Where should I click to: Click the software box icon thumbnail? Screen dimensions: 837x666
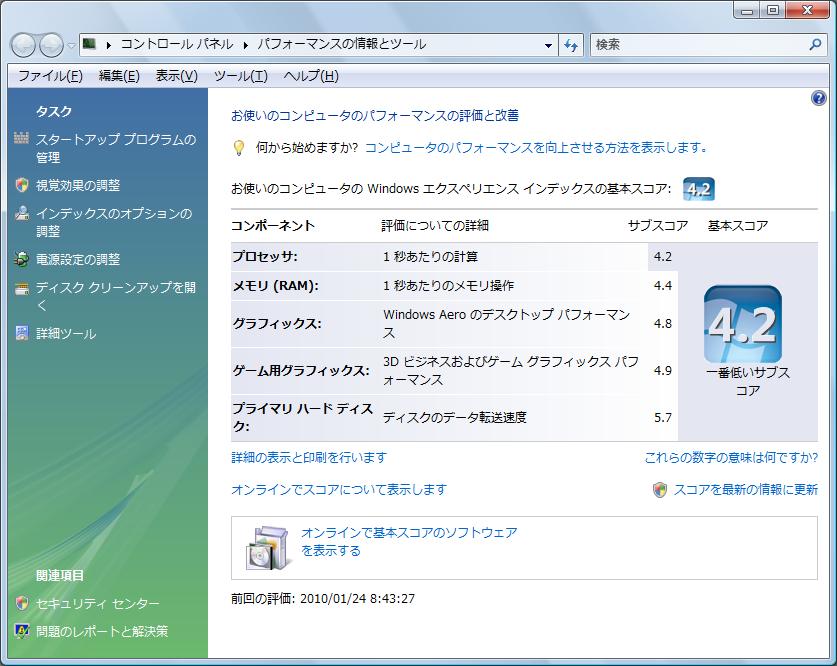point(270,548)
